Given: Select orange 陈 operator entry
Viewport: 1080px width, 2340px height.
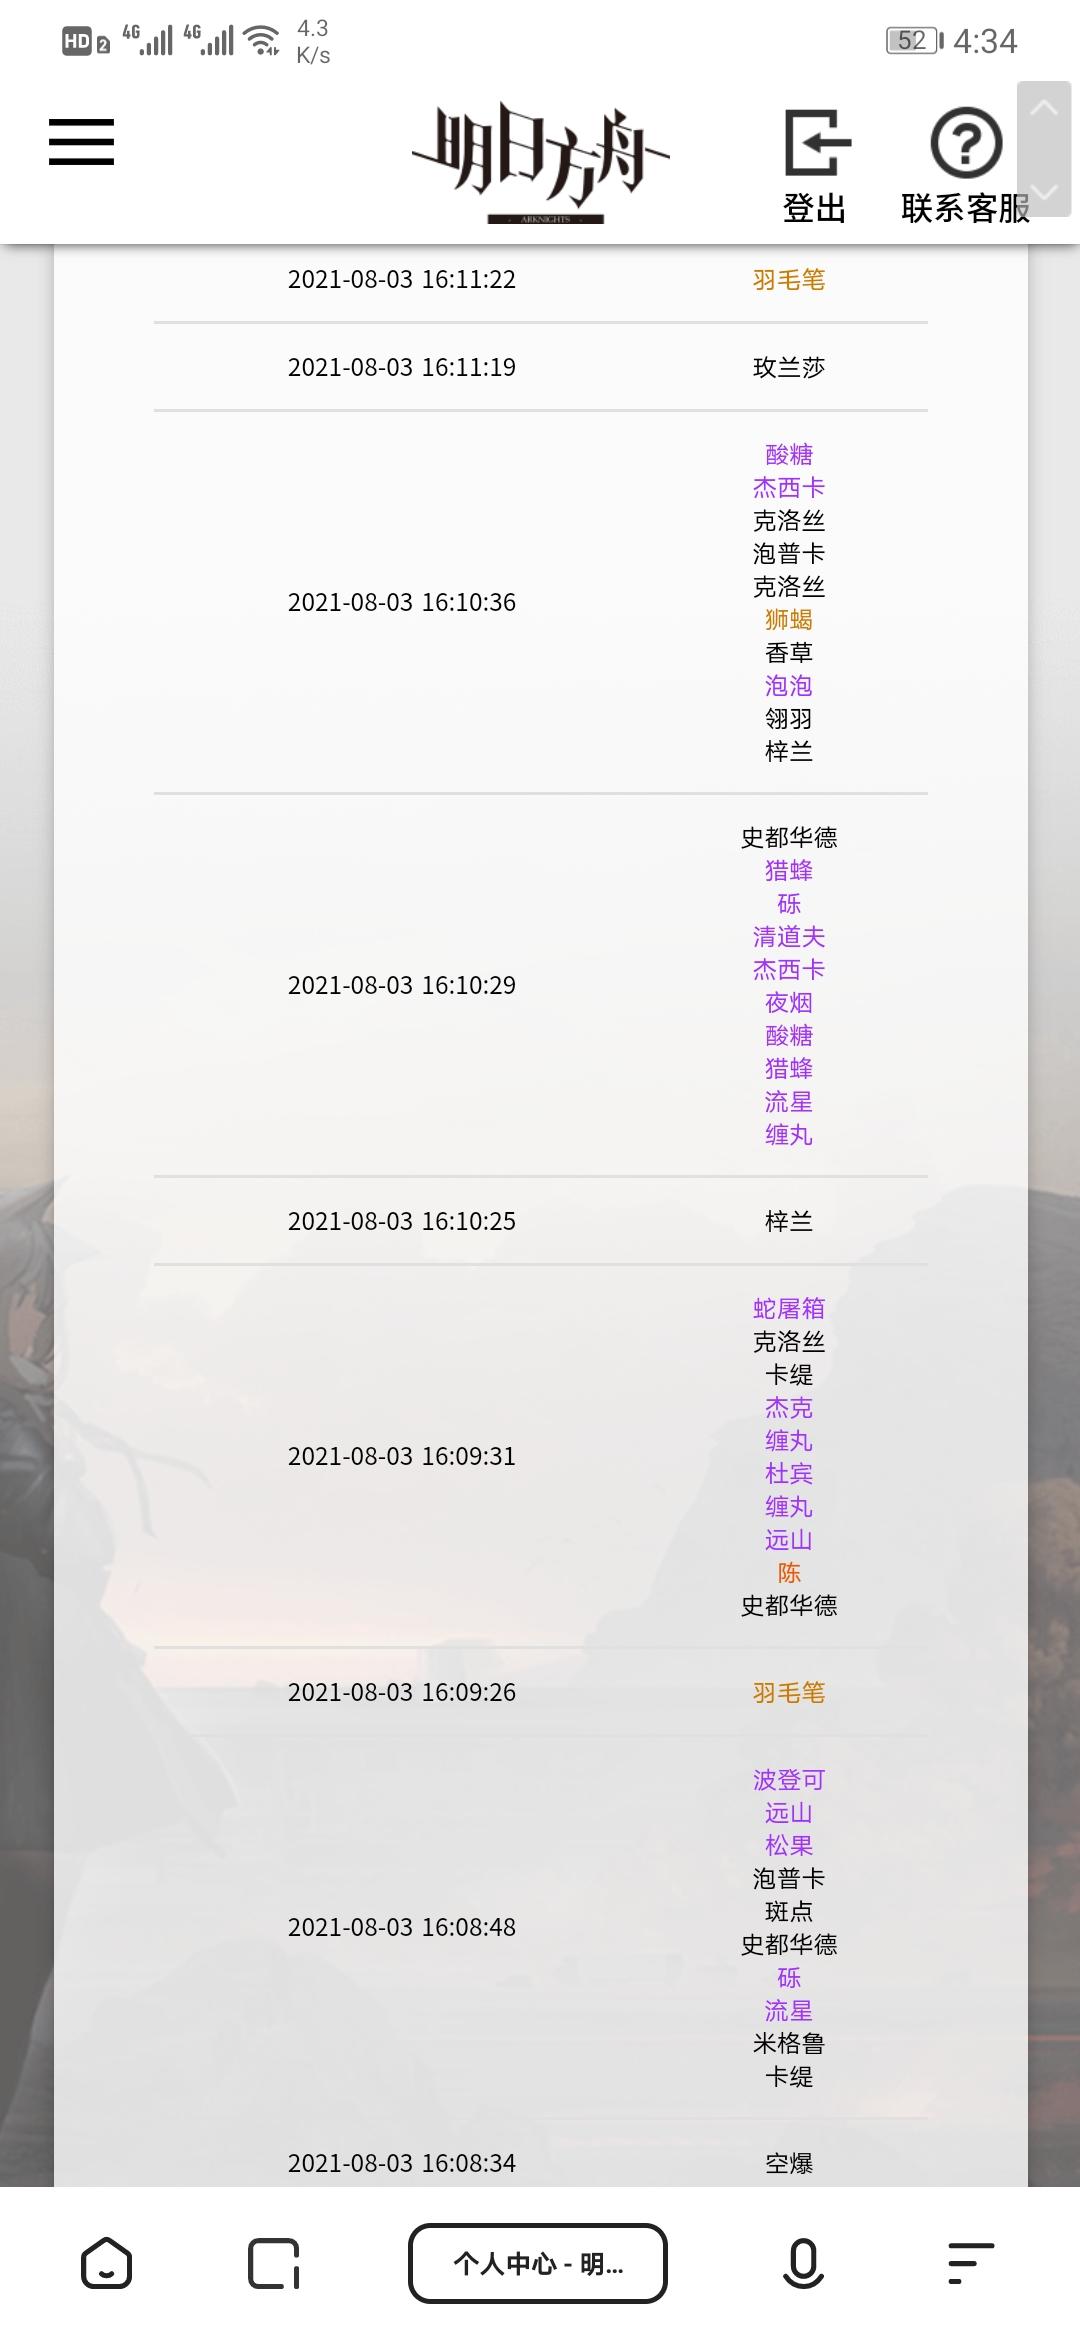Looking at the screenshot, I should (x=789, y=1573).
